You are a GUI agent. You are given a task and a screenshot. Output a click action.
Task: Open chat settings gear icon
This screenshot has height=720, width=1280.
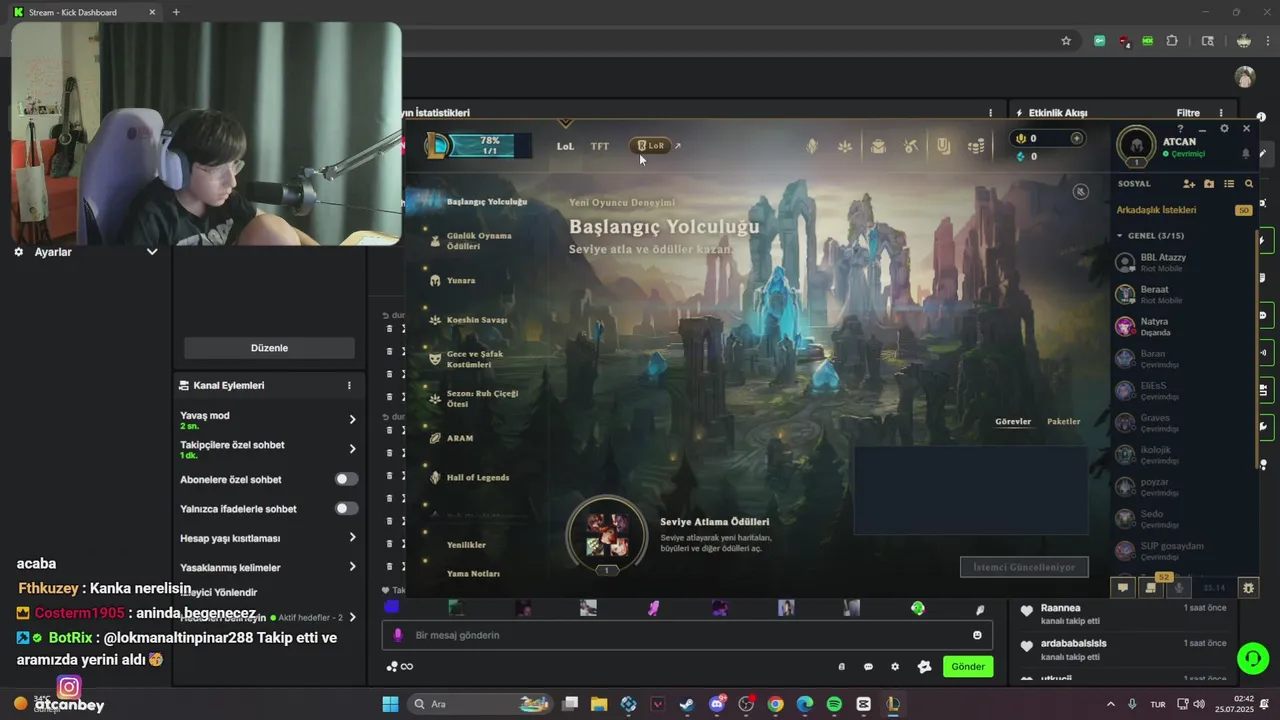[895, 667]
